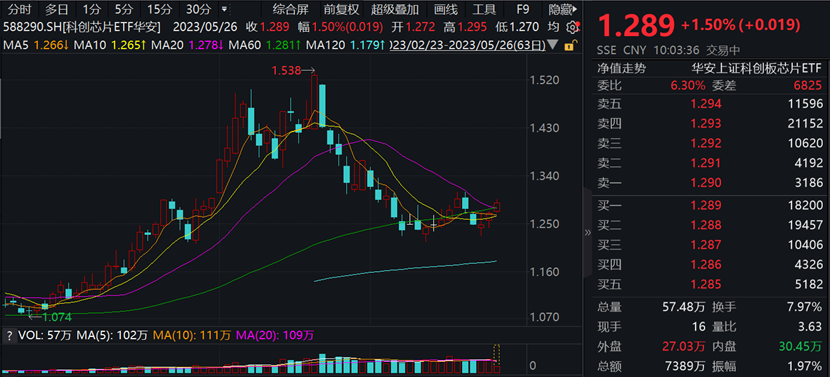Click the 买三 bid price 1.287
Image resolution: width=830 pixels, height=377 pixels.
pos(706,245)
